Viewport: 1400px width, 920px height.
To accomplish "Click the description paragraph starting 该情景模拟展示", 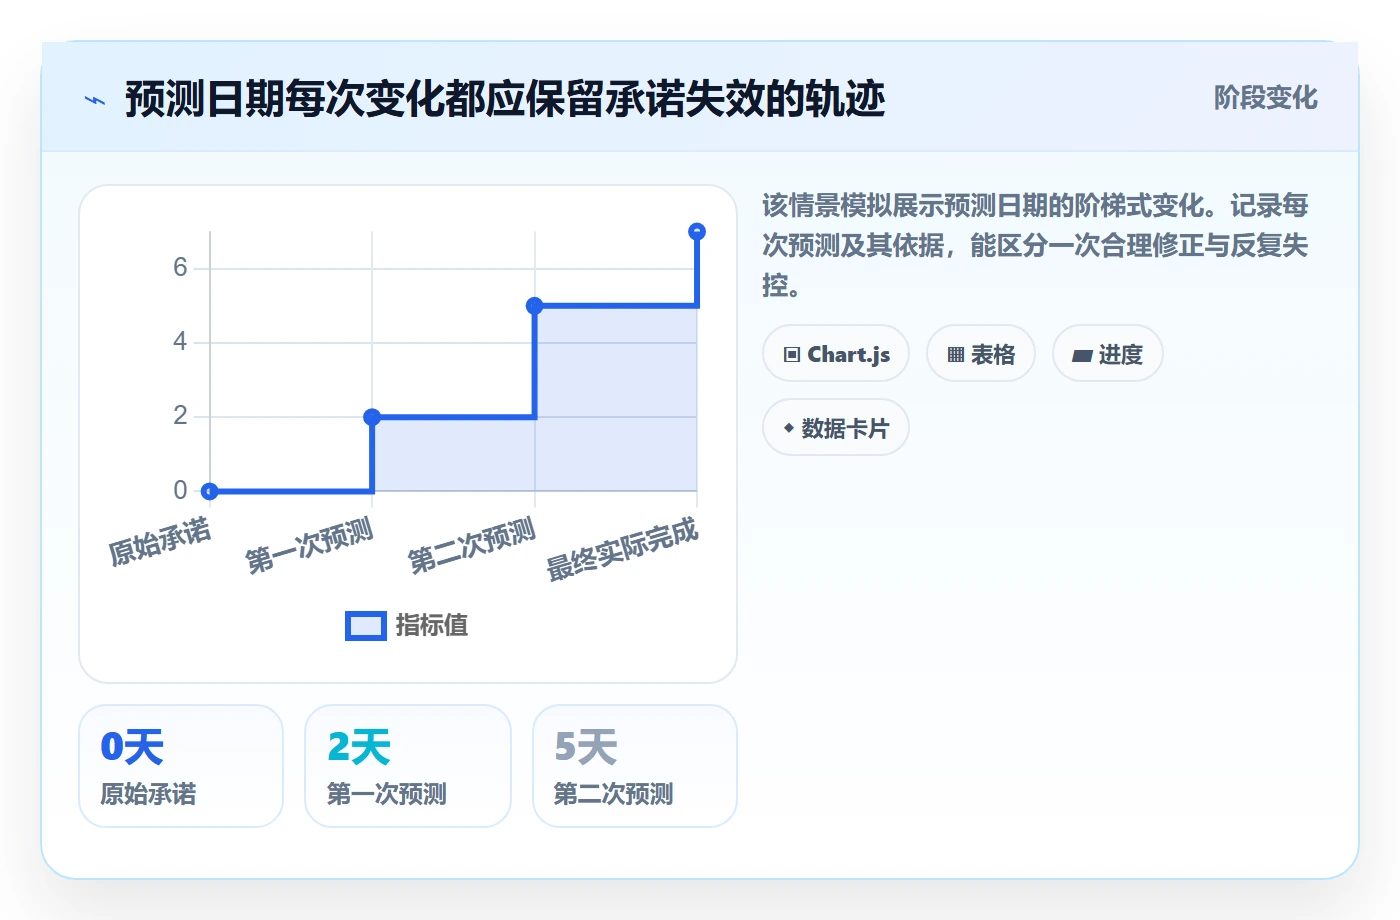I will click(1035, 246).
